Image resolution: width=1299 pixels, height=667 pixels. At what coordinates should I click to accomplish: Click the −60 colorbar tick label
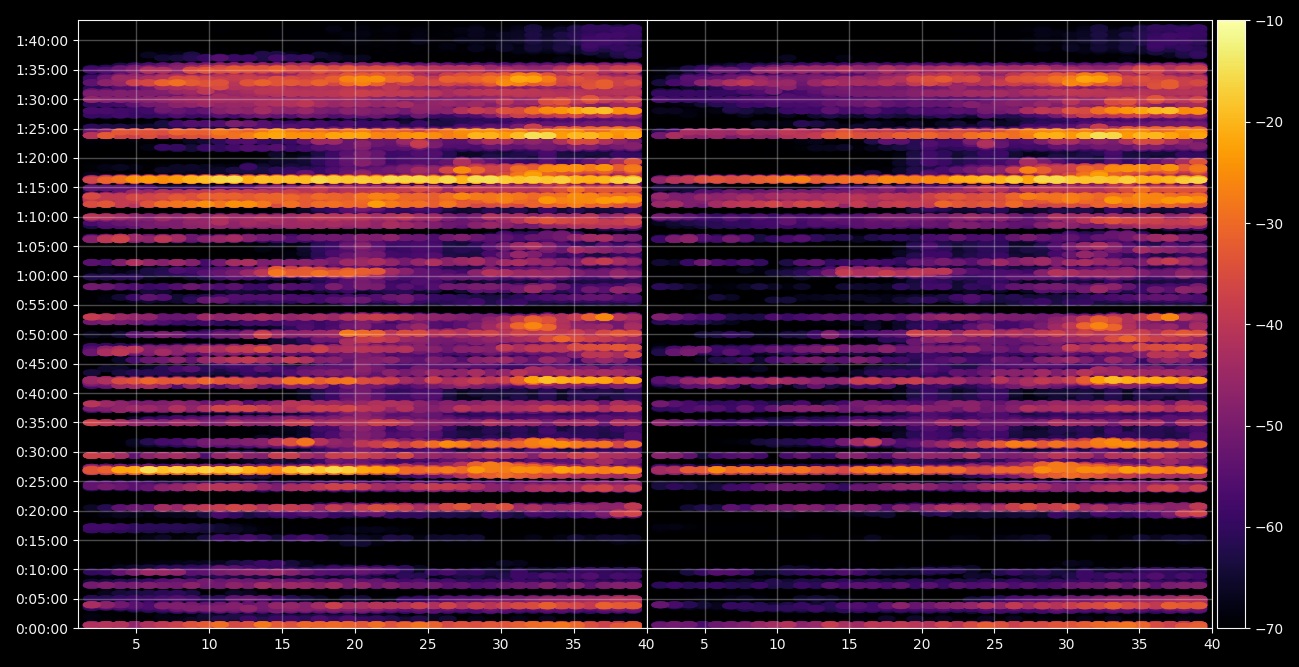pyautogui.click(x=1268, y=527)
